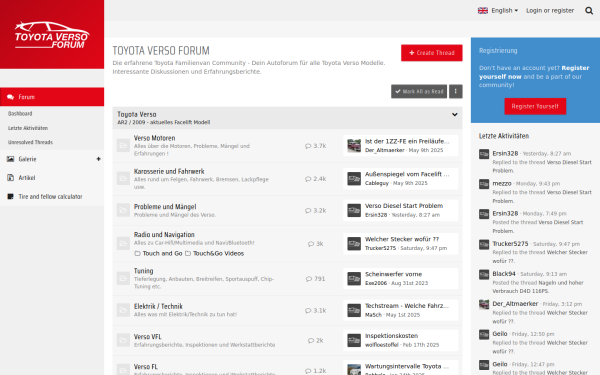Click mezzo's avatar in Letzte Aktivitäten
The width and height of the screenshot is (600, 375).
(x=484, y=184)
